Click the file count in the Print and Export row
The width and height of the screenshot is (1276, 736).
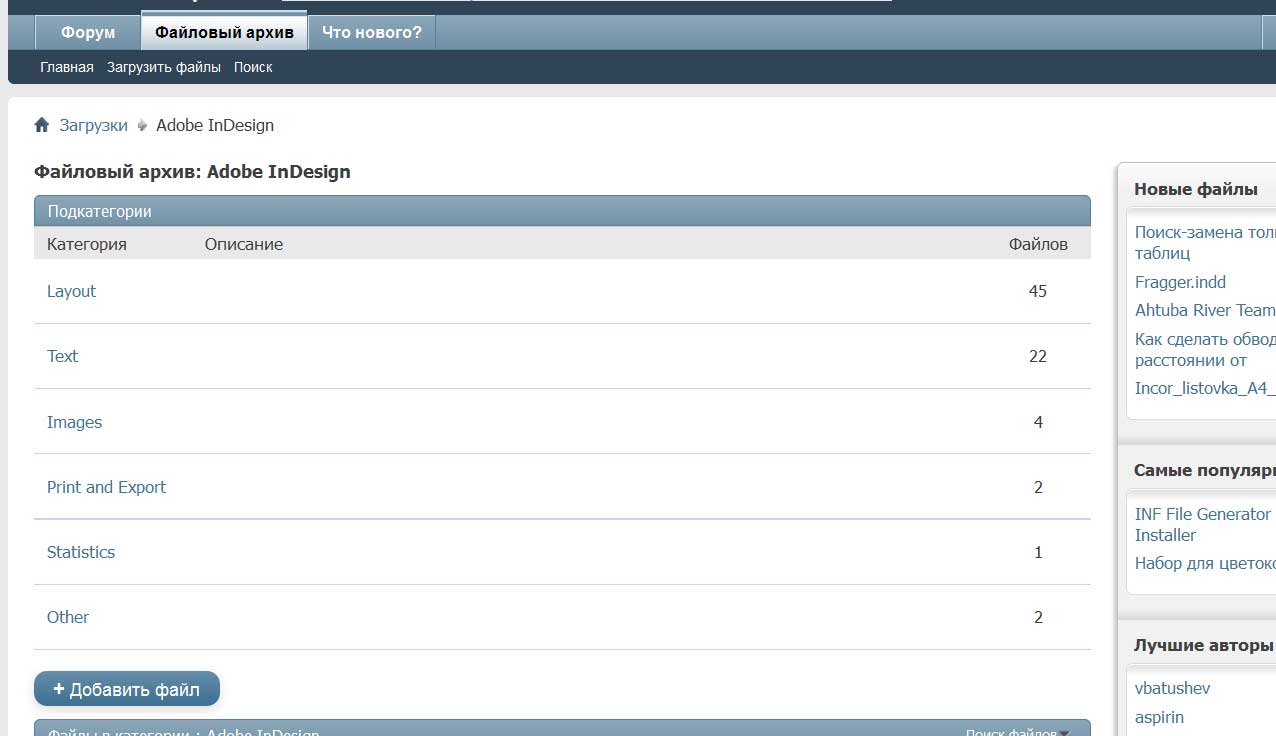coord(1038,487)
